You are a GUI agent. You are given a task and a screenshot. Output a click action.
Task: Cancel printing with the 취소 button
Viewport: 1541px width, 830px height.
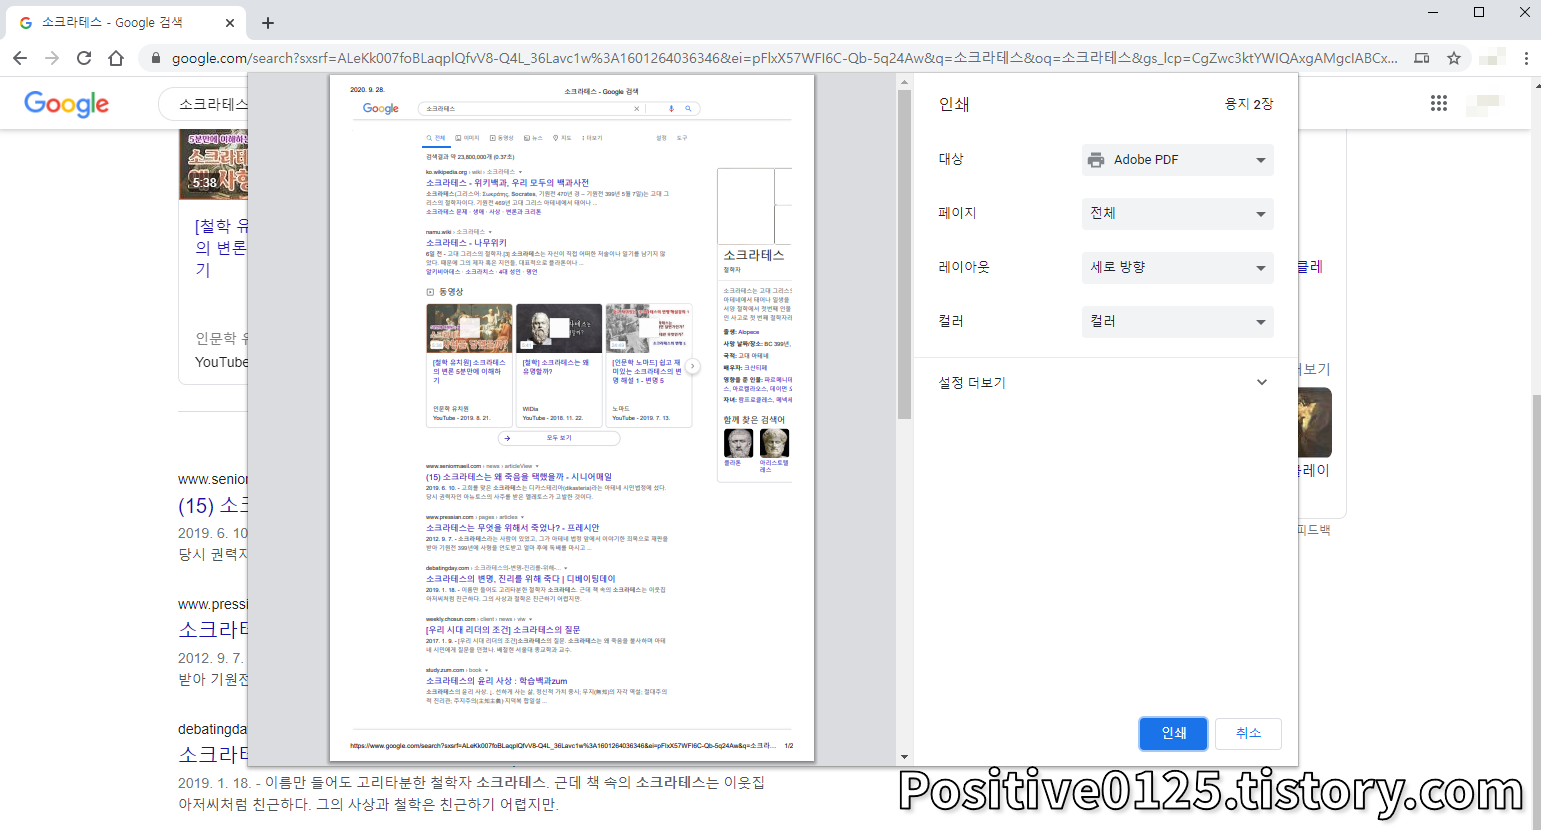(x=1248, y=733)
